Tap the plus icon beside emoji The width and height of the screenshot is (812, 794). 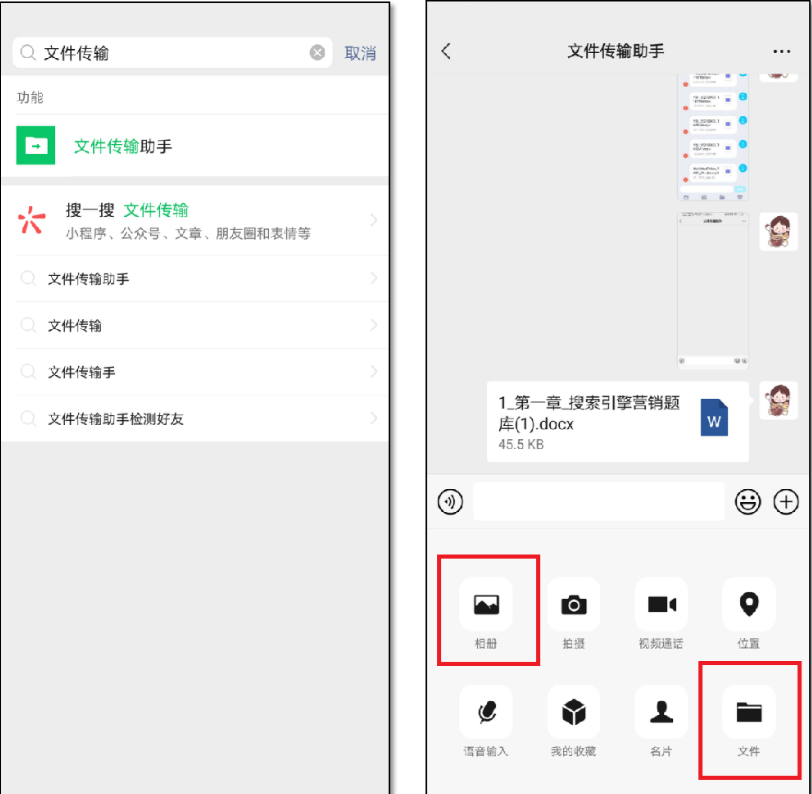click(786, 501)
